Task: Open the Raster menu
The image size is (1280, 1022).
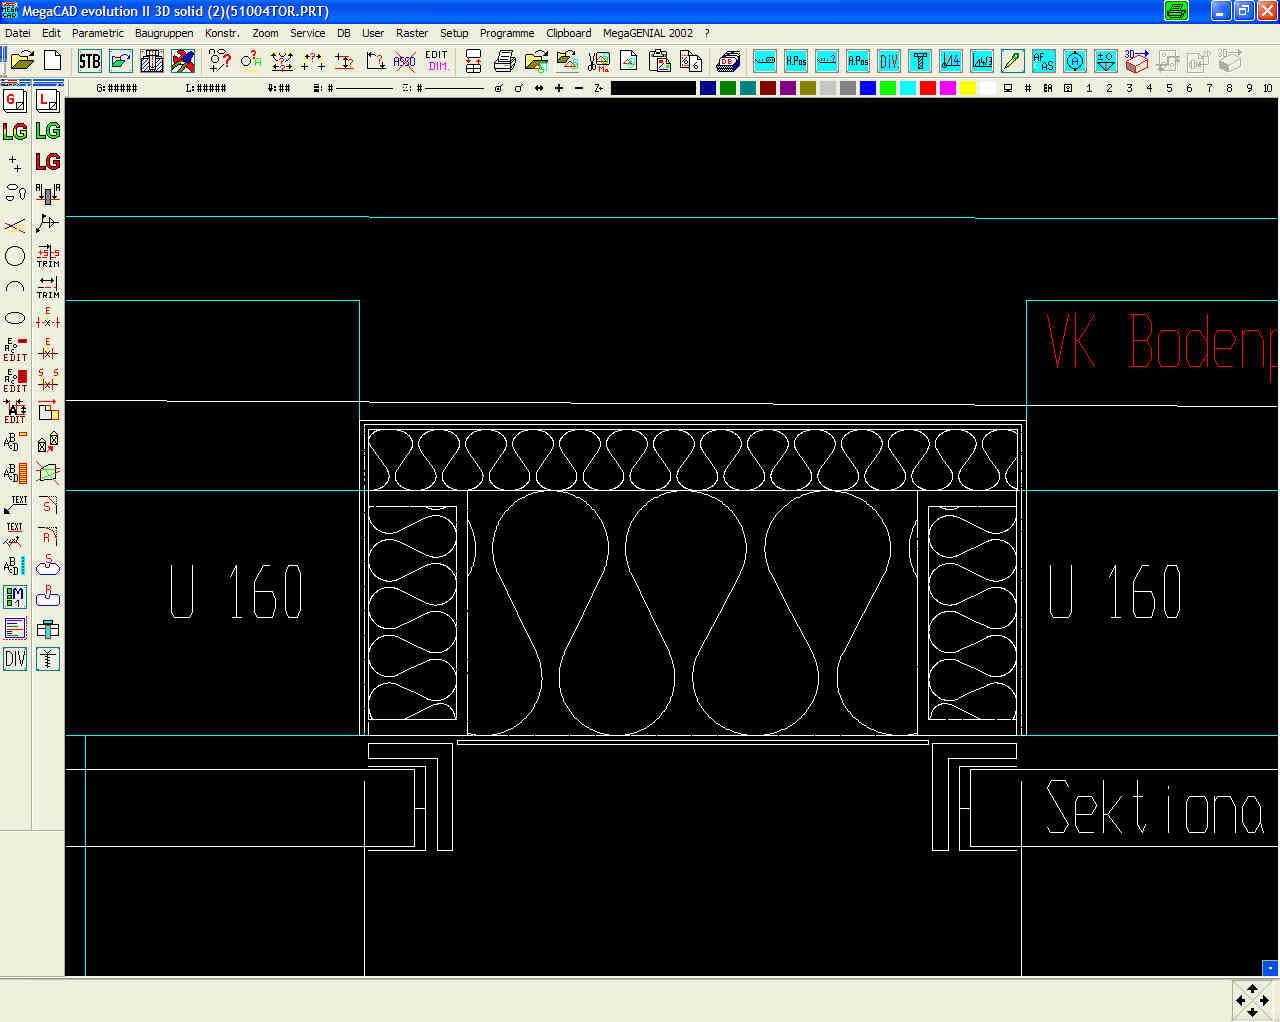Action: point(412,33)
